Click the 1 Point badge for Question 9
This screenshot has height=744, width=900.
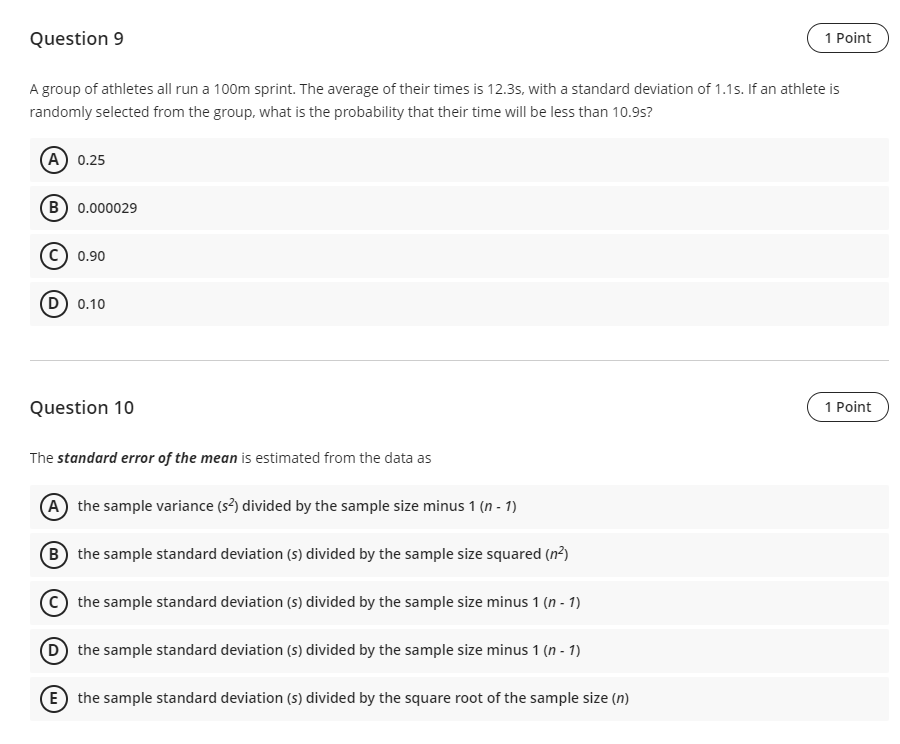click(847, 38)
